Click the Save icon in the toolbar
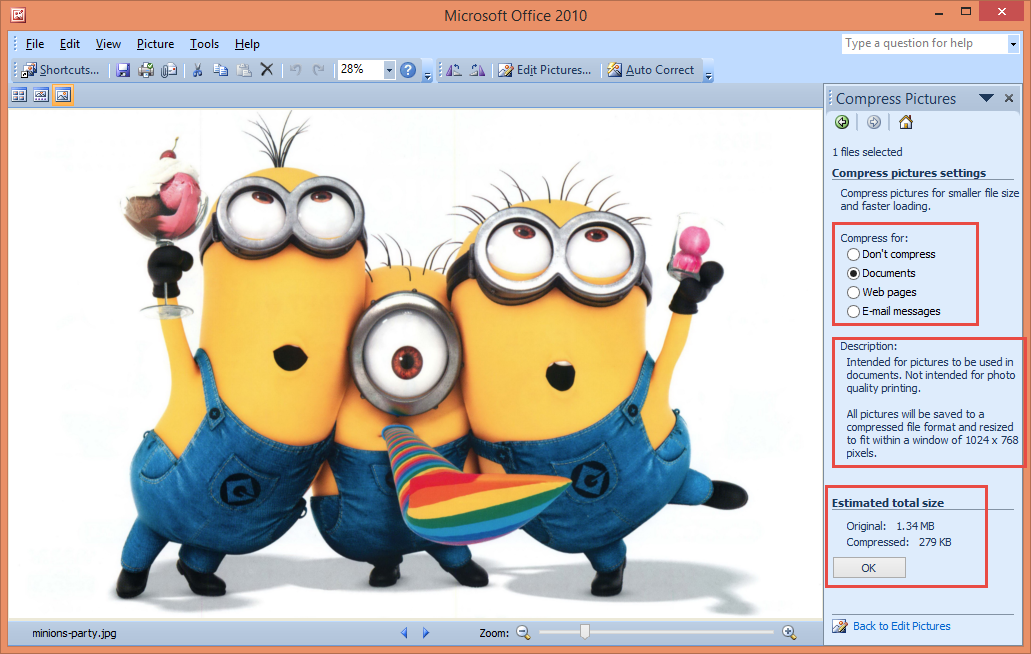This screenshot has width=1031, height=654. pos(123,70)
